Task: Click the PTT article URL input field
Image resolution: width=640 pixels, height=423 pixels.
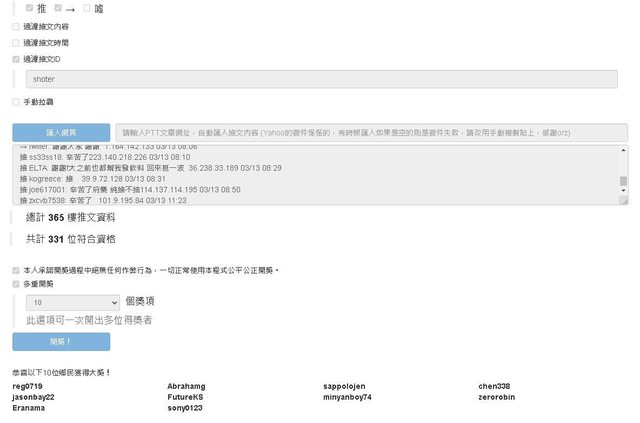Action: (371, 132)
